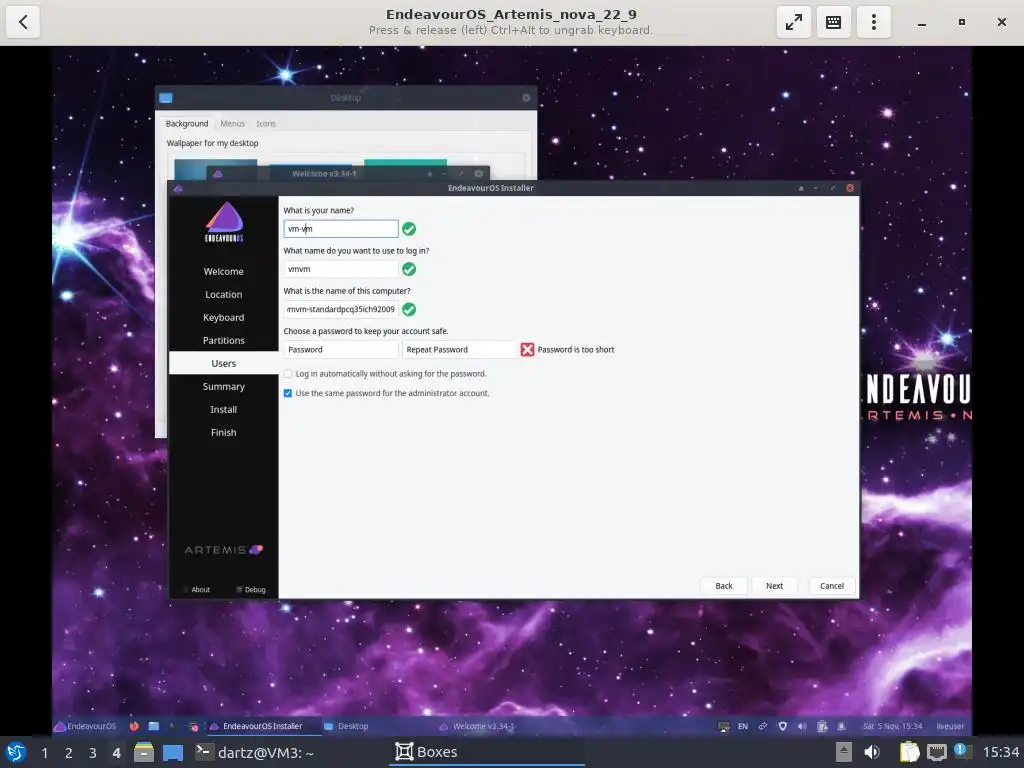Open the Debug button in the installer
This screenshot has height=768, width=1024.
251,589
